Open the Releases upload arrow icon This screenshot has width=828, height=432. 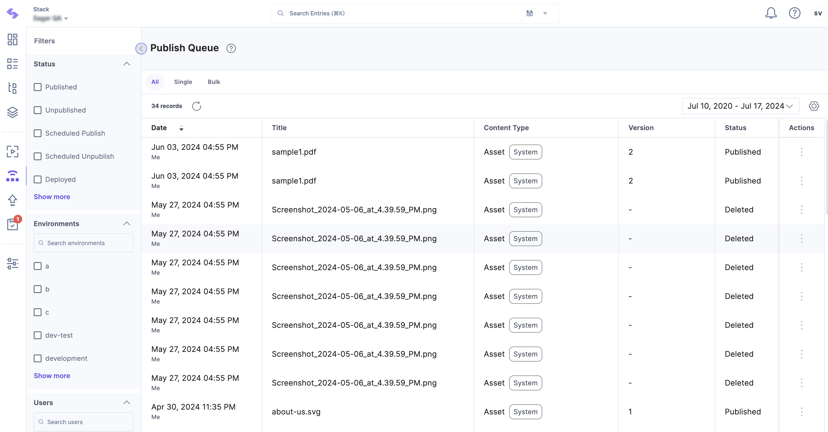tap(12, 200)
